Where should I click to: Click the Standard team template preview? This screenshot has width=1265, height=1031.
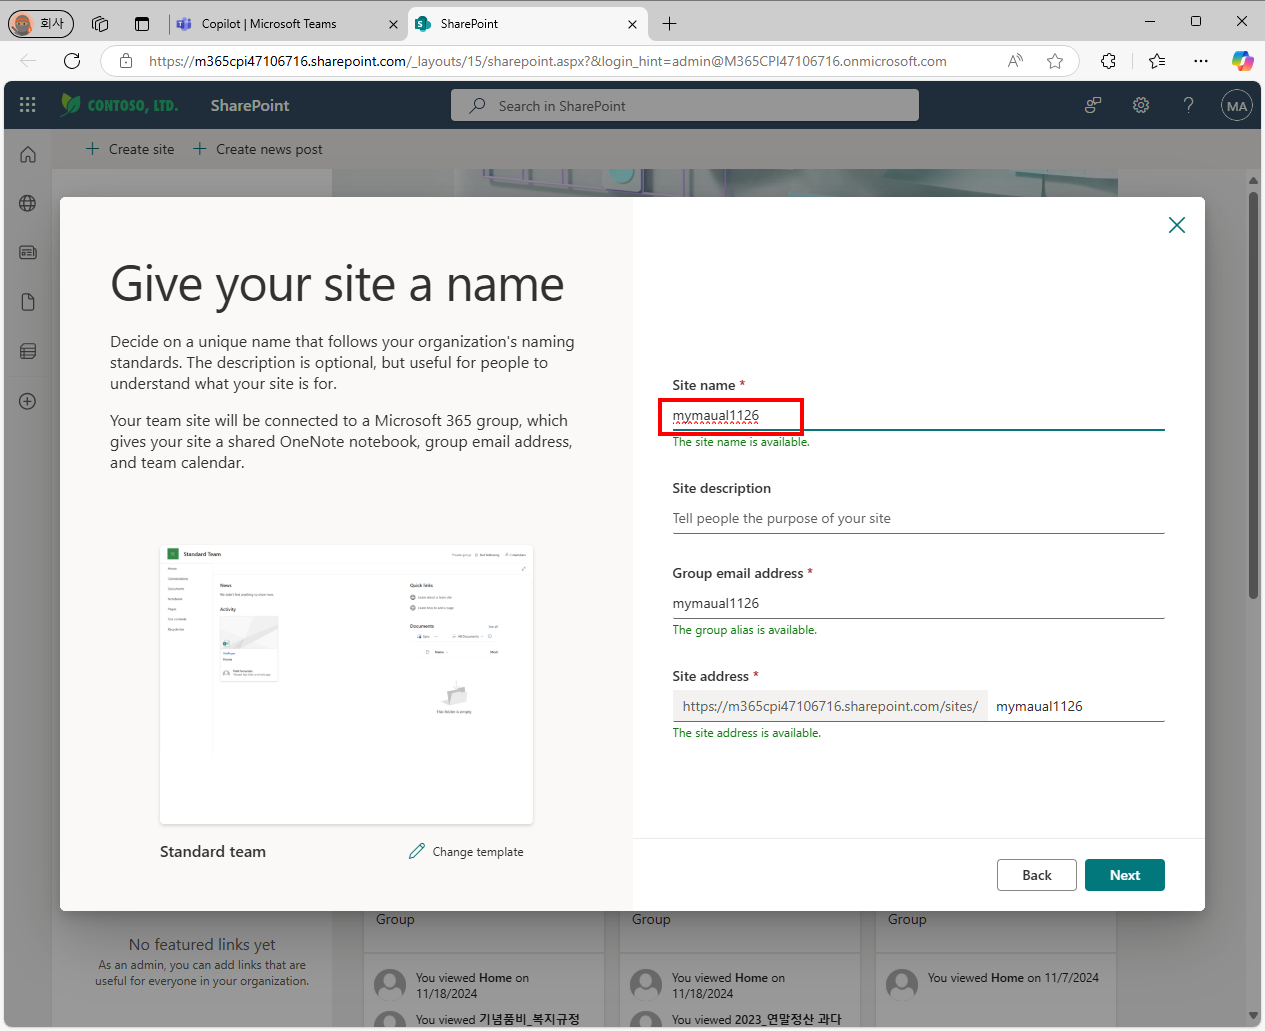(x=346, y=684)
